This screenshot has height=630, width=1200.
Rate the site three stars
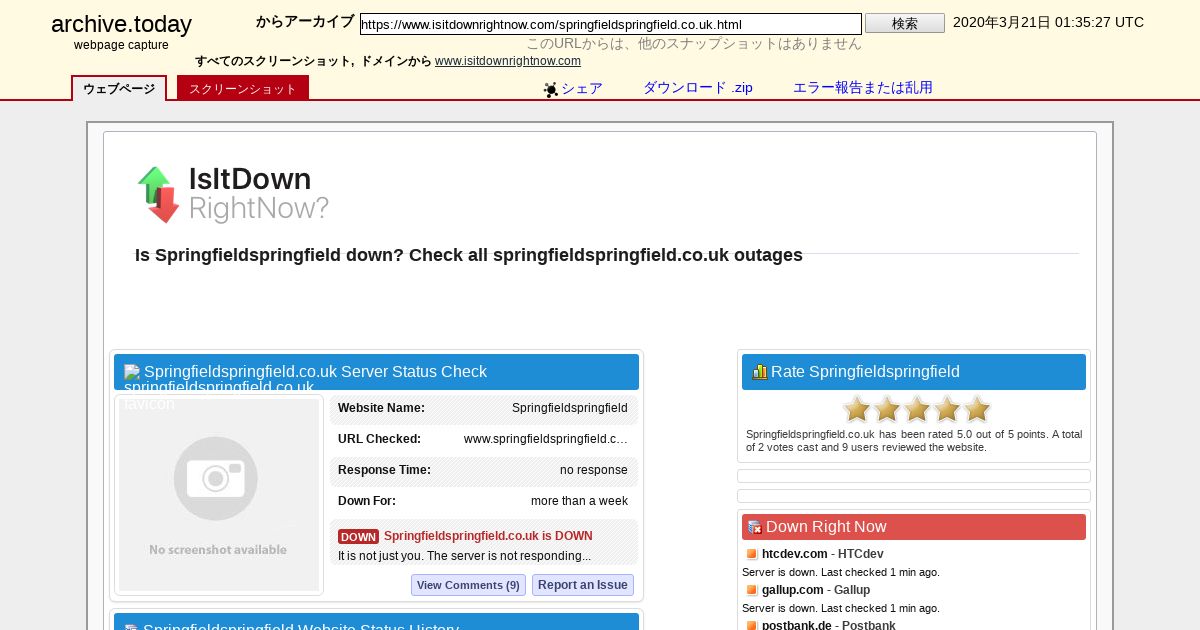click(x=917, y=409)
